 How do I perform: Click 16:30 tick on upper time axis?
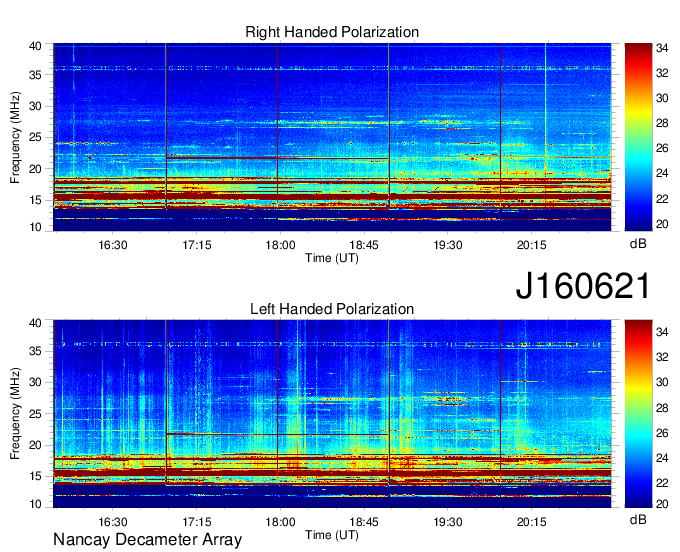pos(113,245)
